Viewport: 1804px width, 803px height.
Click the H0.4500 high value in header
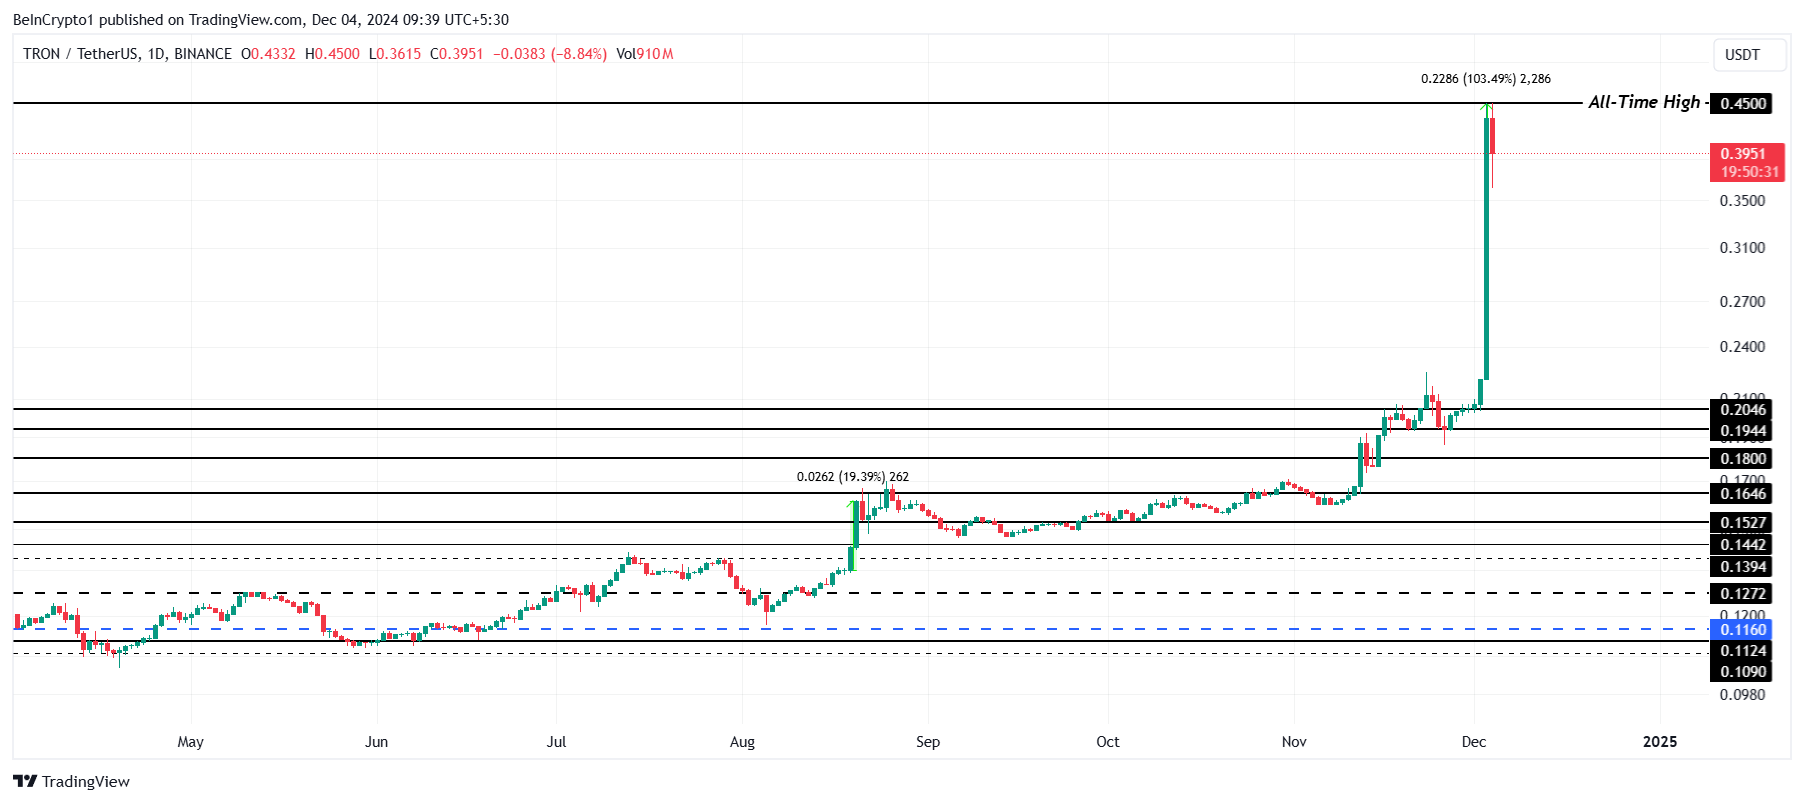coord(333,54)
